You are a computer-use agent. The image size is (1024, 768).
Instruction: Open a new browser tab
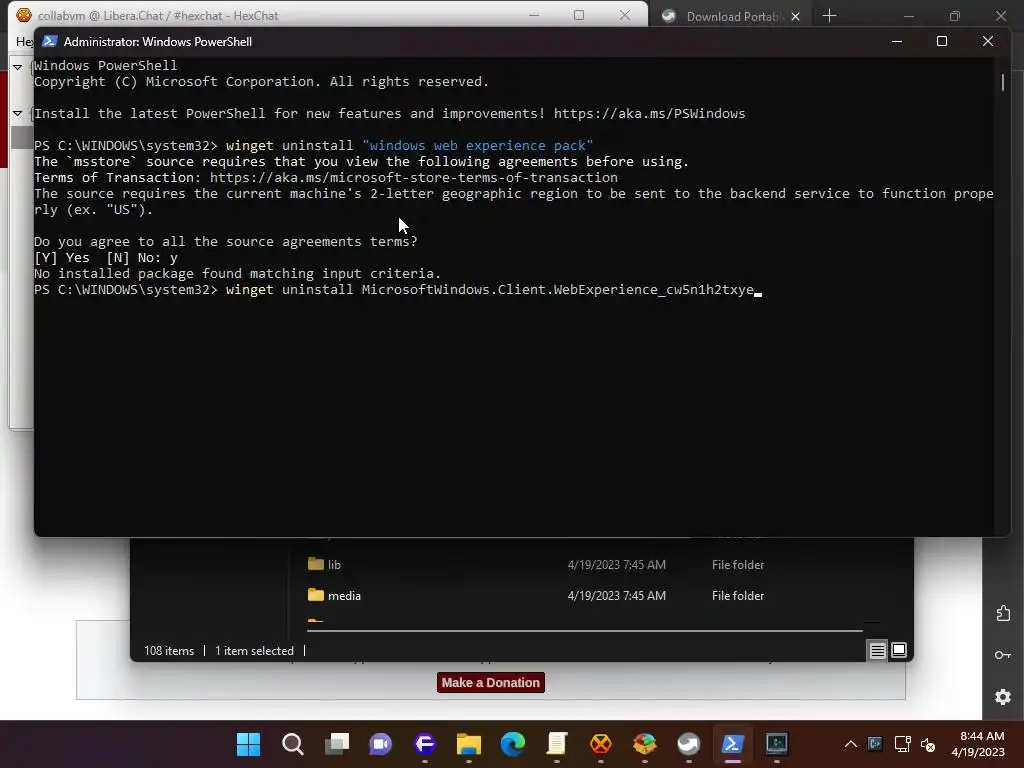pyautogui.click(x=829, y=16)
